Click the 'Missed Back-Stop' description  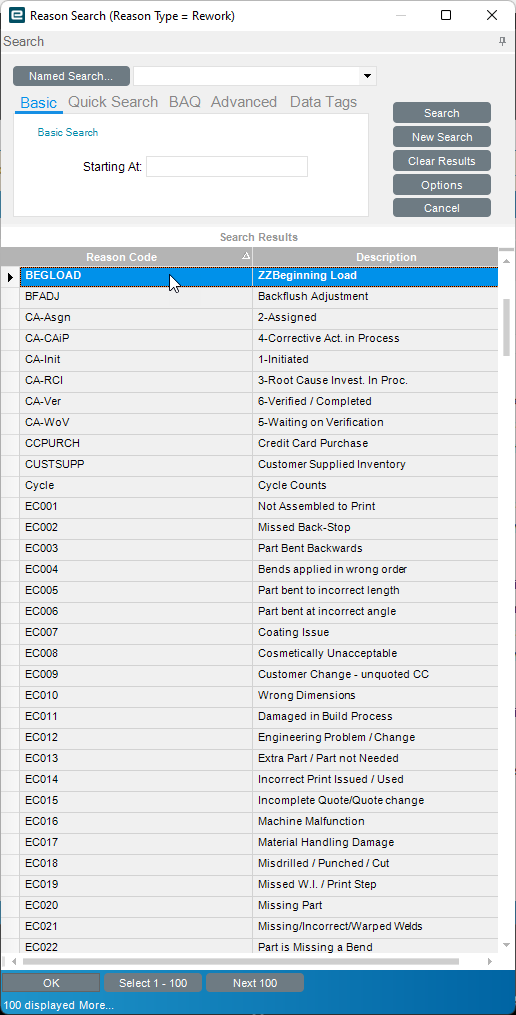304,528
